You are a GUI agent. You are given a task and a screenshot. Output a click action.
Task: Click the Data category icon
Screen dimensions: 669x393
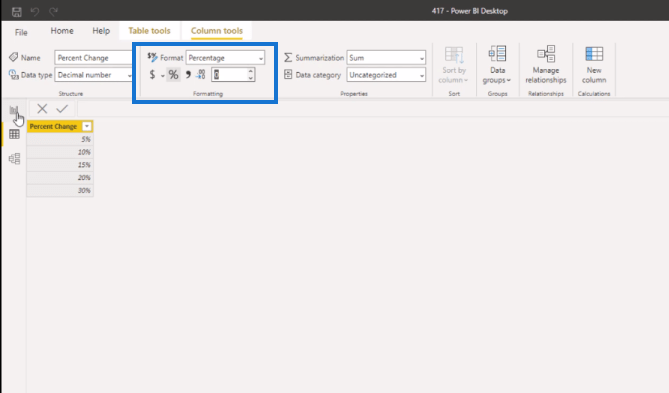tap(288, 75)
